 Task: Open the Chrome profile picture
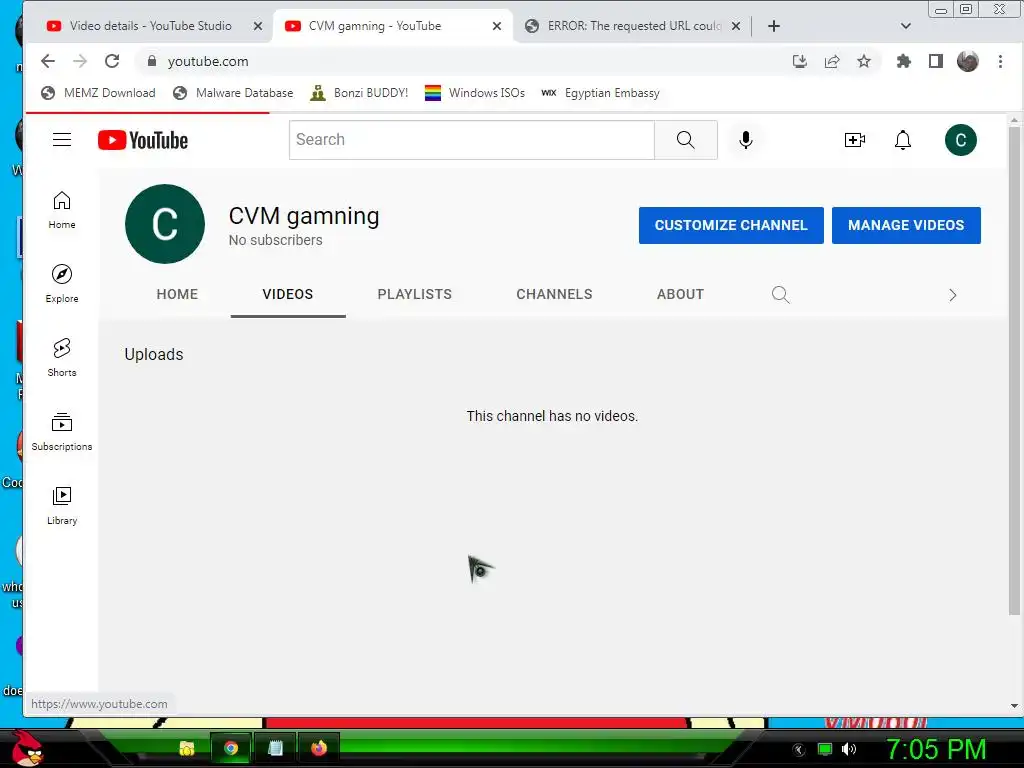click(x=968, y=61)
